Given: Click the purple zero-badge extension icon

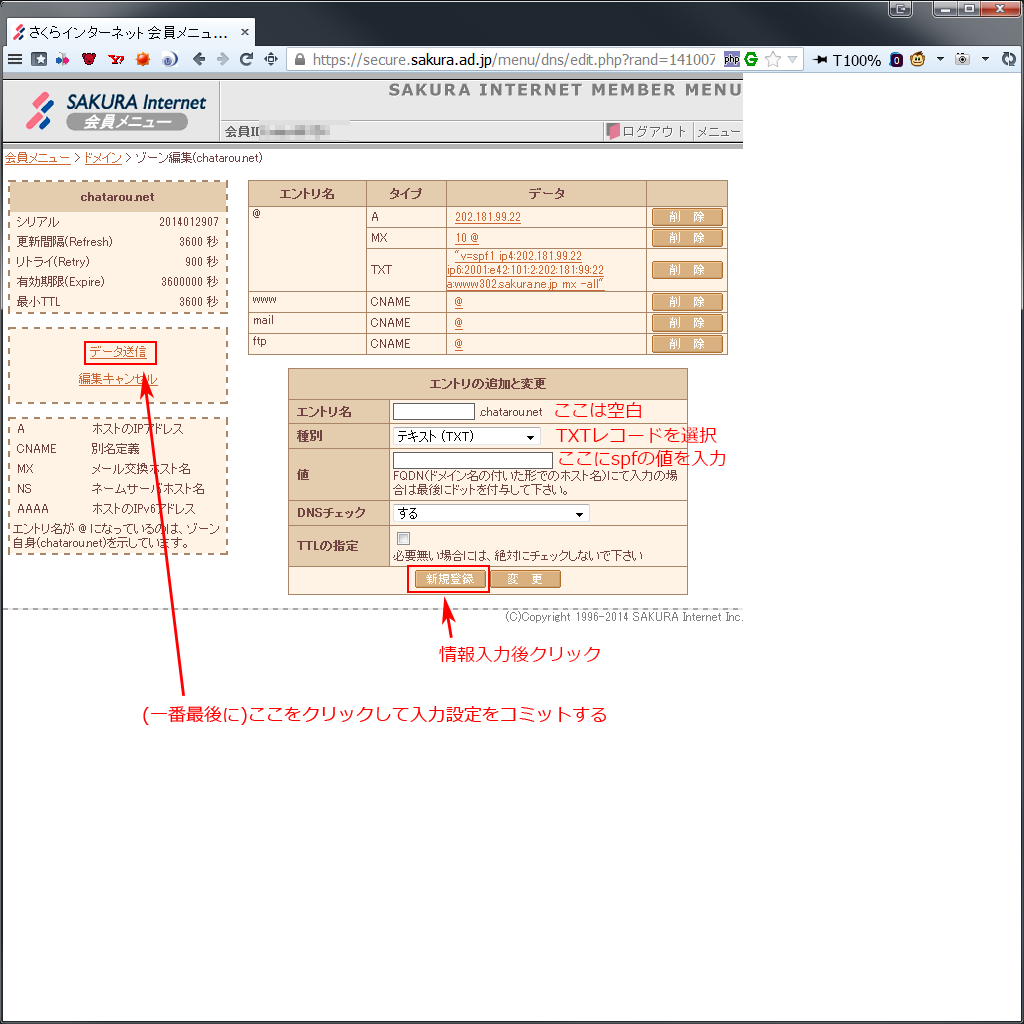Looking at the screenshot, I should (x=897, y=60).
